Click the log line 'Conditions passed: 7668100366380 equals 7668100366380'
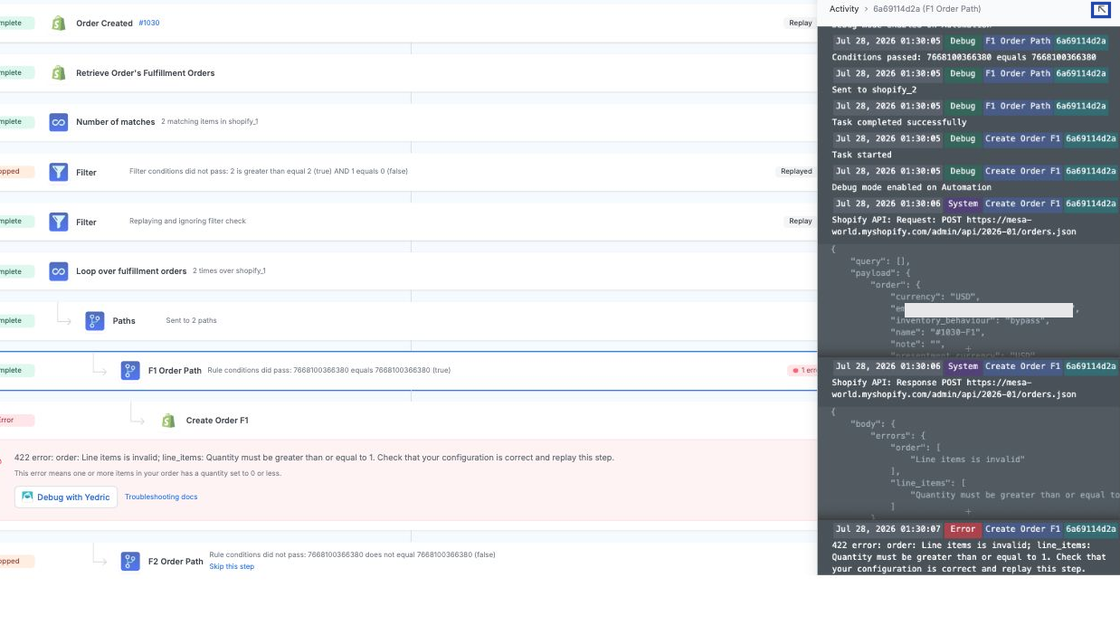Screen dimensions: 1120x625 [964, 57]
